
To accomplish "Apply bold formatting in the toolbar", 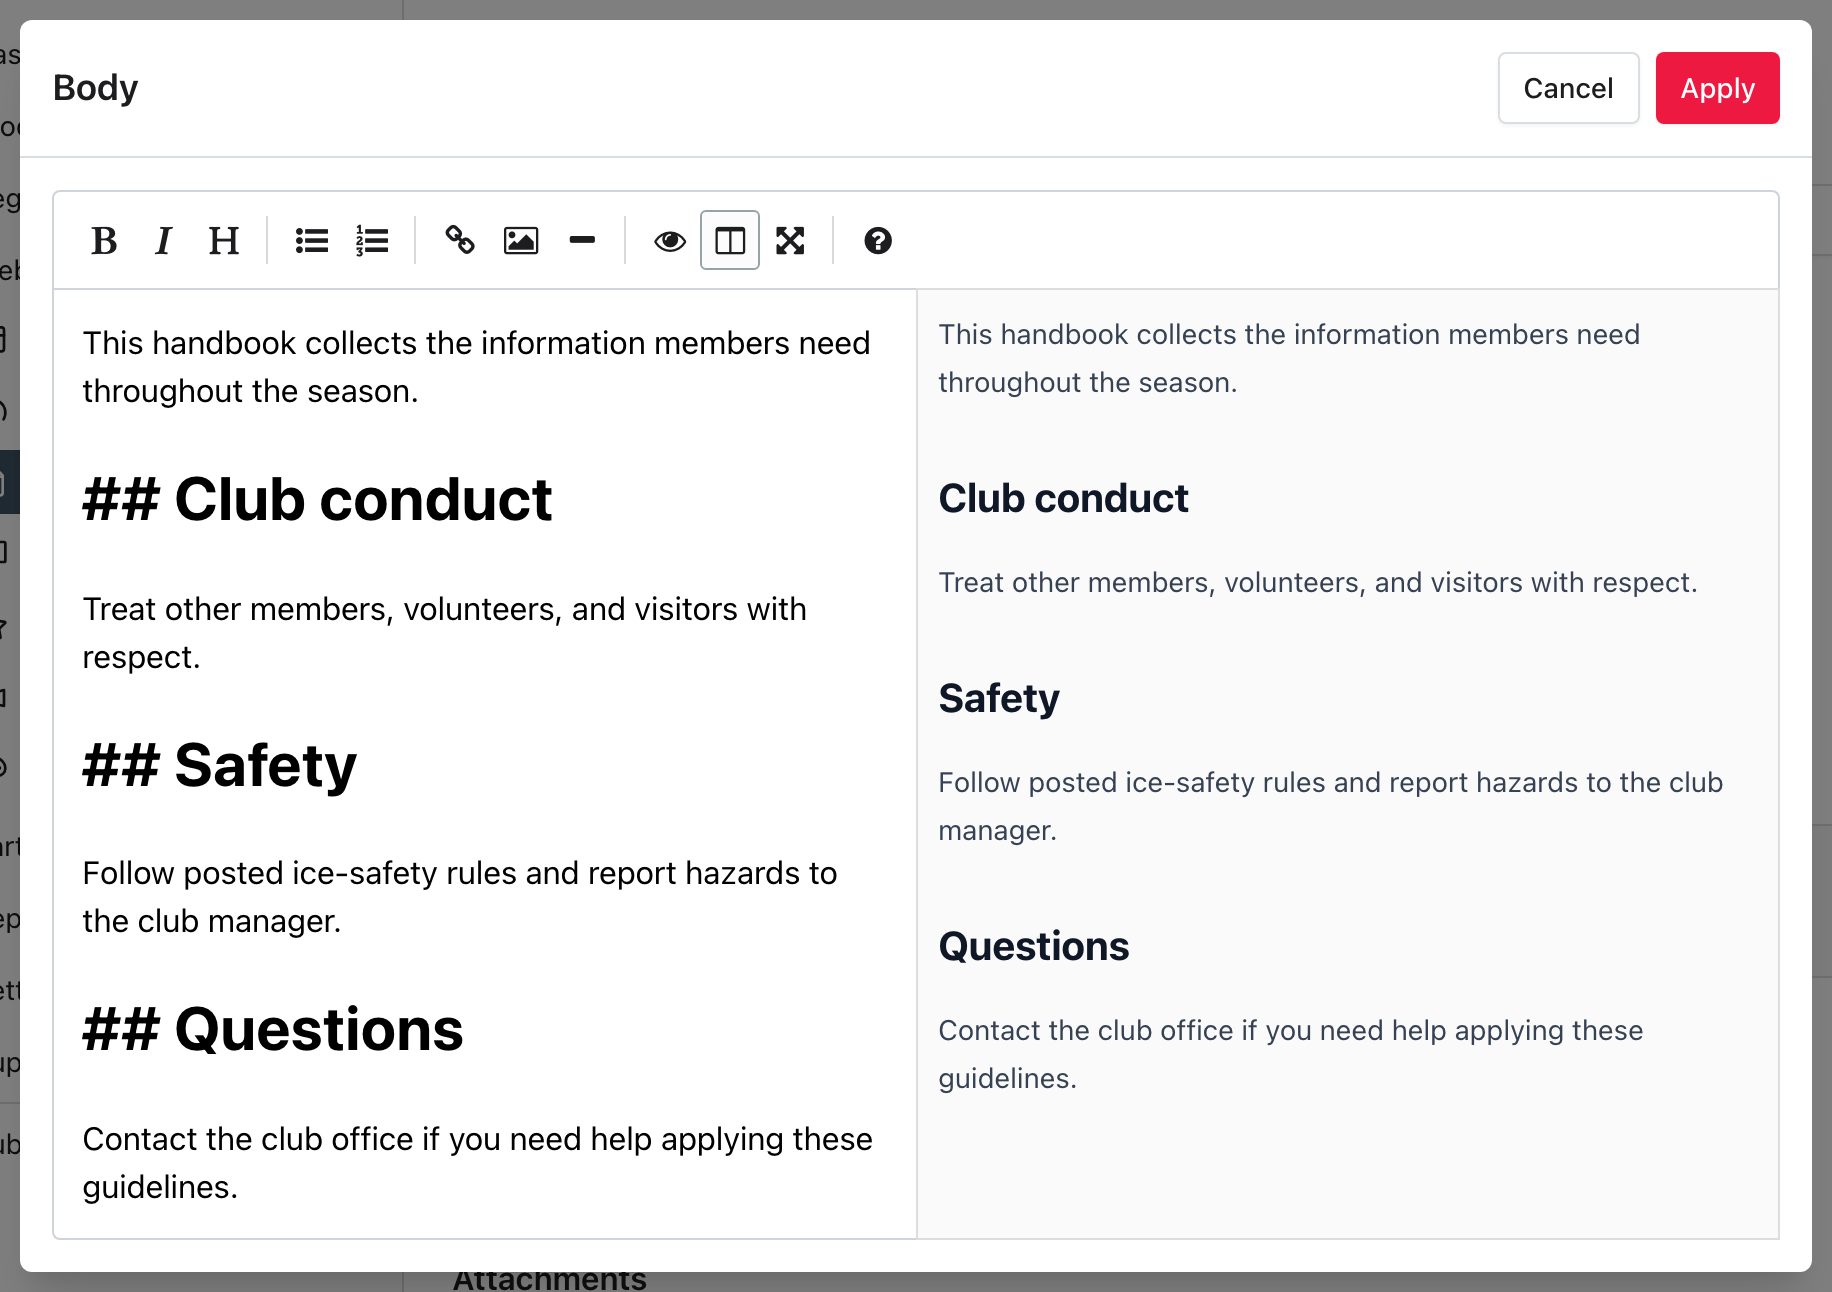I will point(104,241).
